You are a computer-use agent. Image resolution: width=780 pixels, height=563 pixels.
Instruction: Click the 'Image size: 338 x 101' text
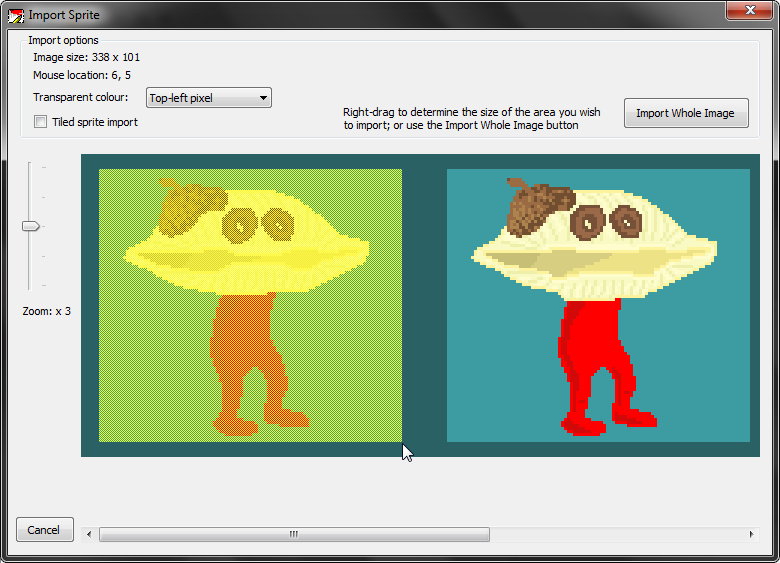[x=87, y=57]
